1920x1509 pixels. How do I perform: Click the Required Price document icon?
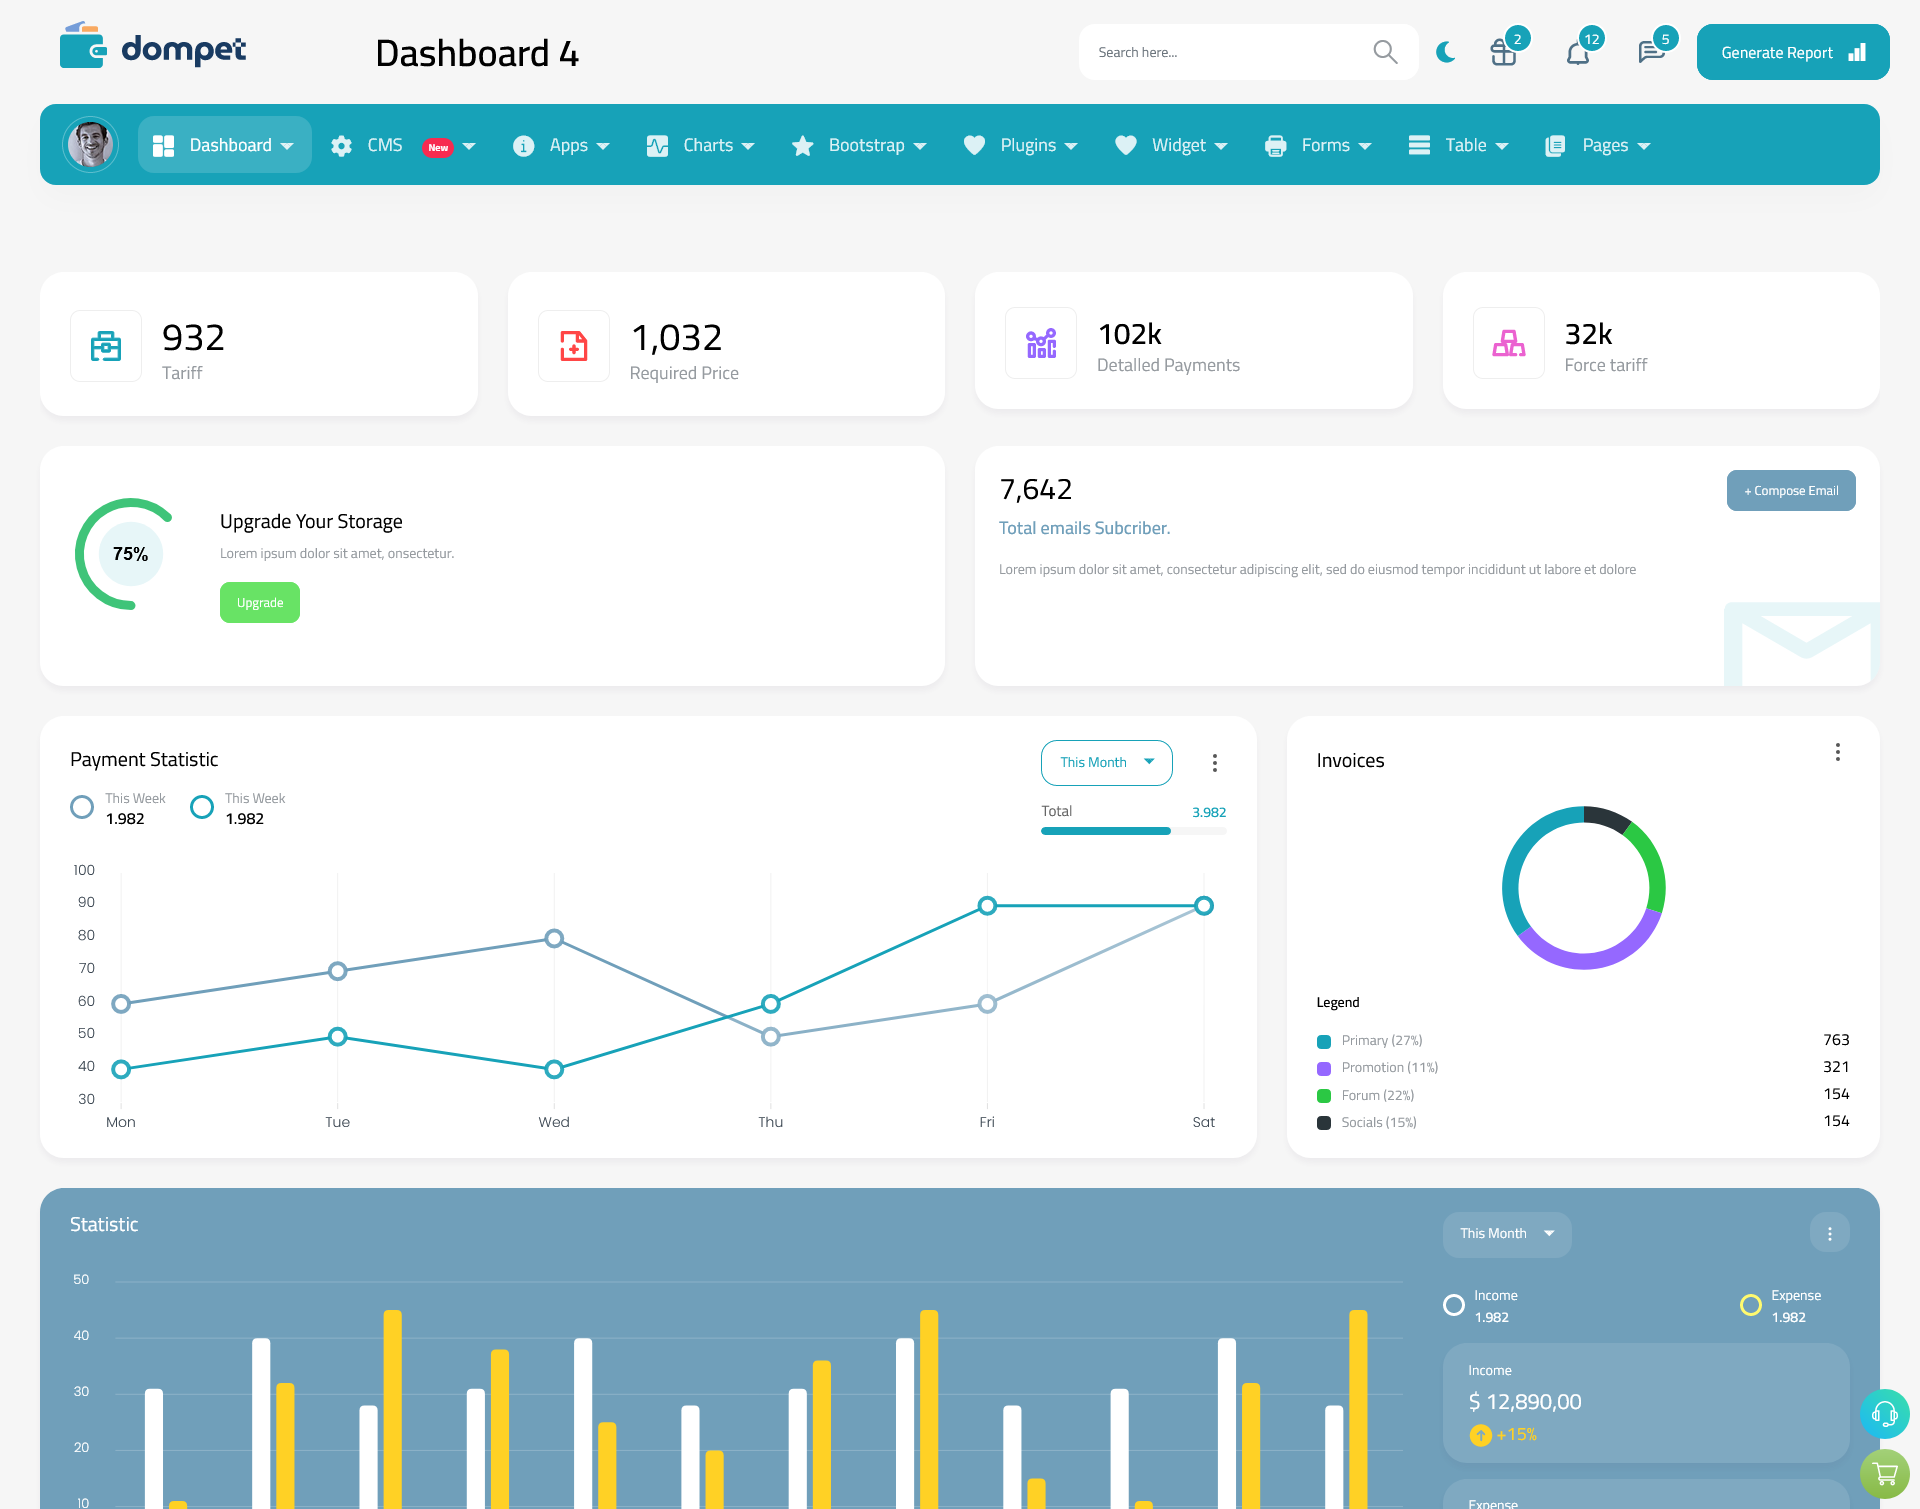pyautogui.click(x=574, y=341)
